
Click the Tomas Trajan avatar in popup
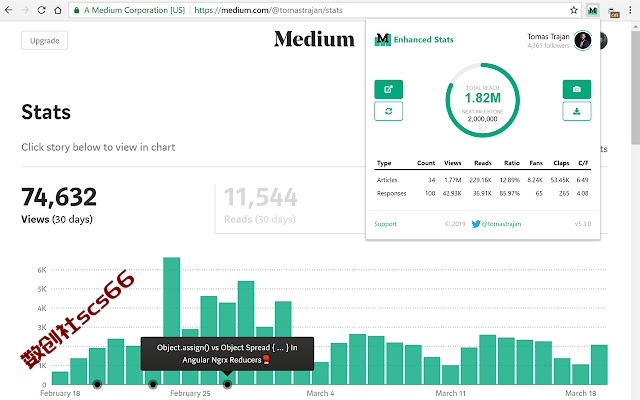click(582, 40)
